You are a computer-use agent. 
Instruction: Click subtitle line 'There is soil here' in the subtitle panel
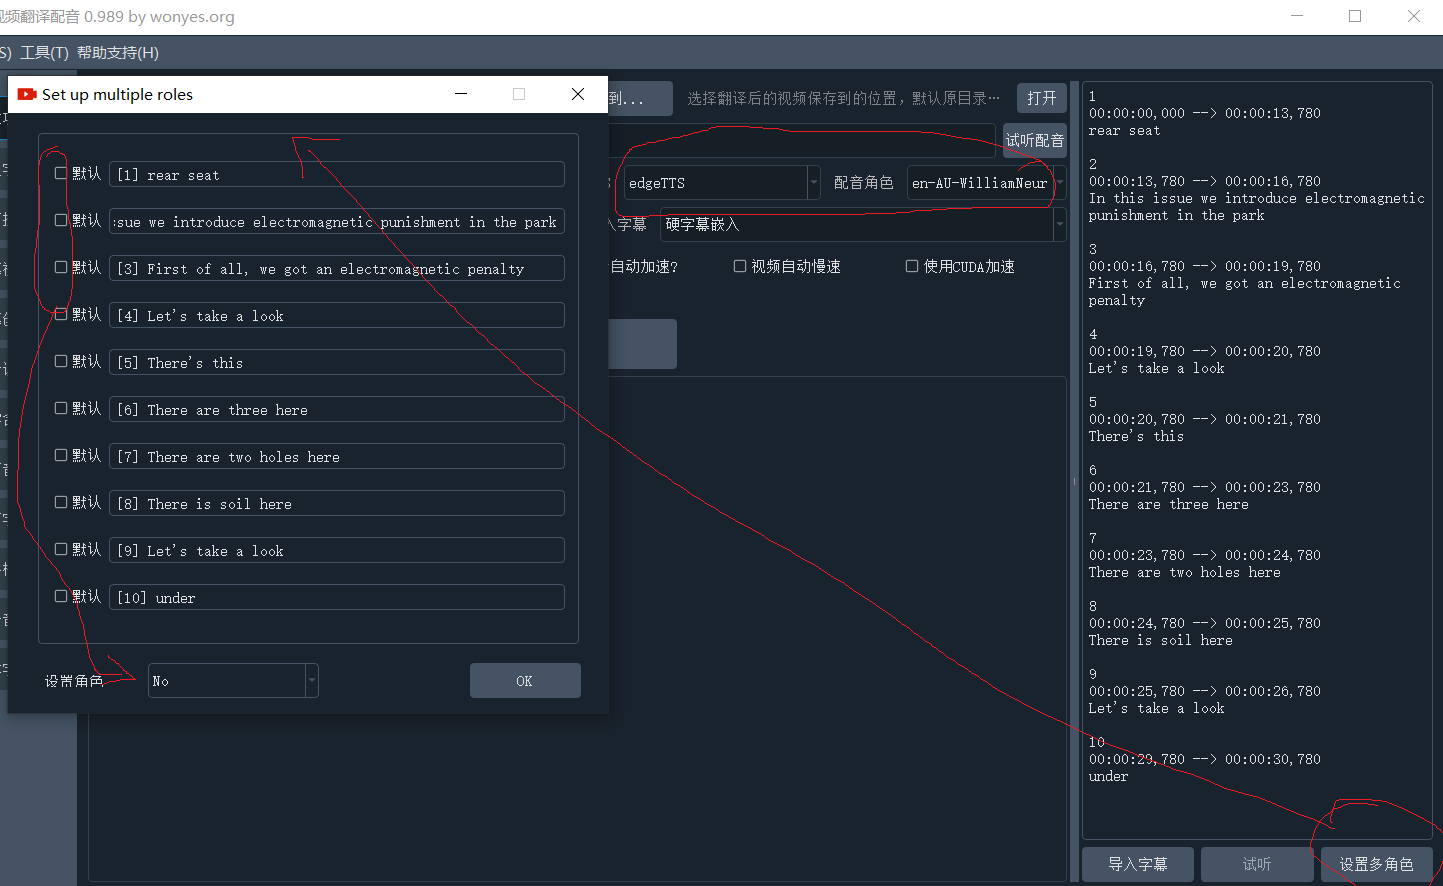(1160, 640)
